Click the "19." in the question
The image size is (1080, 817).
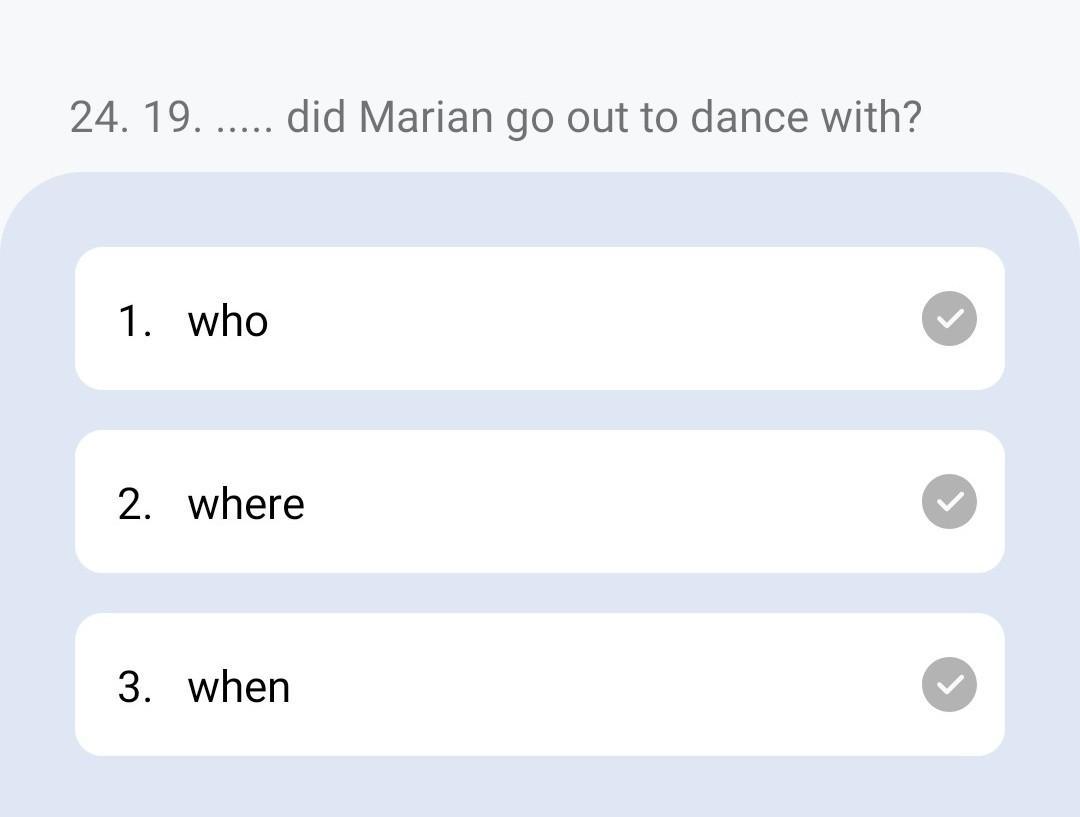[172, 117]
